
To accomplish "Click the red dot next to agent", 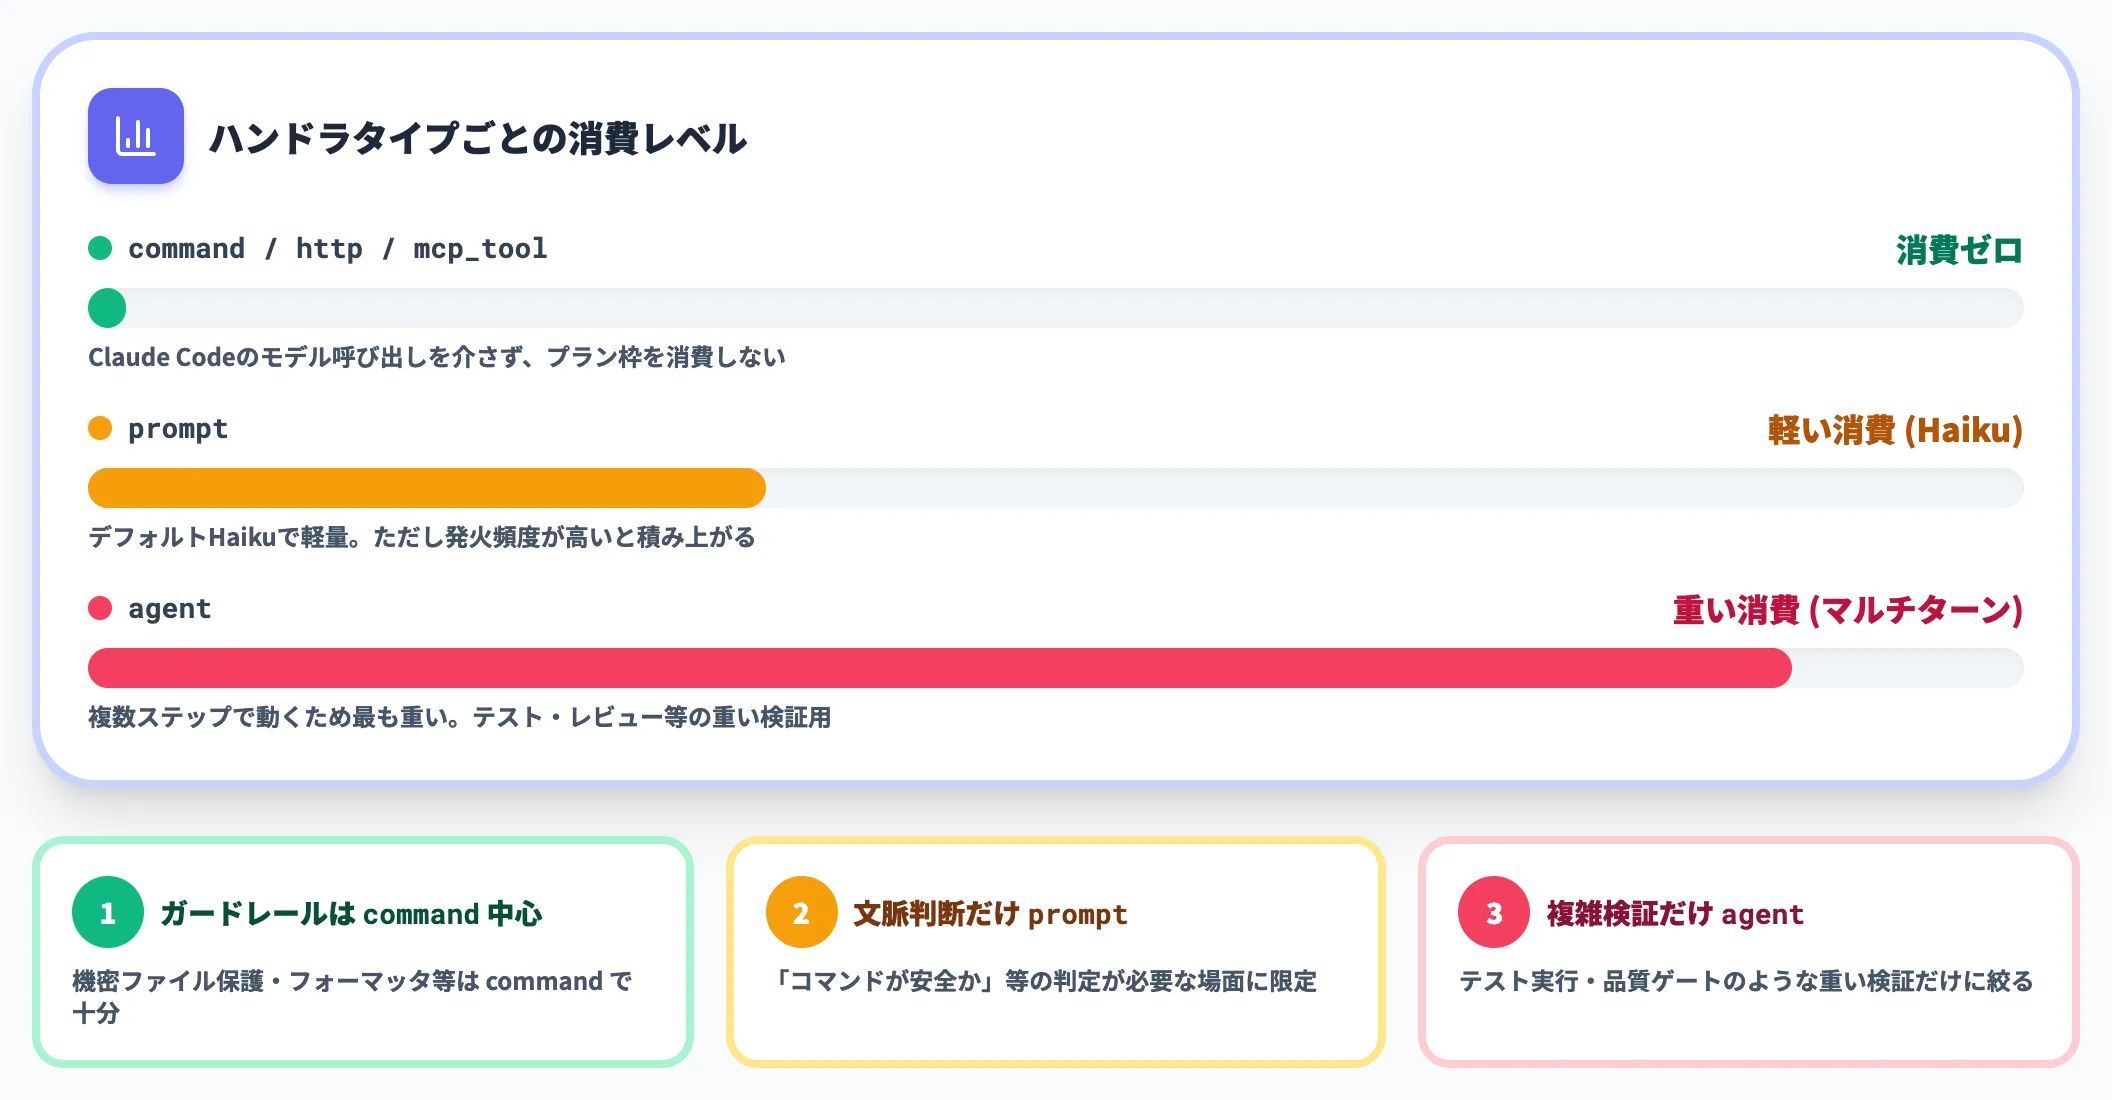I will point(100,608).
